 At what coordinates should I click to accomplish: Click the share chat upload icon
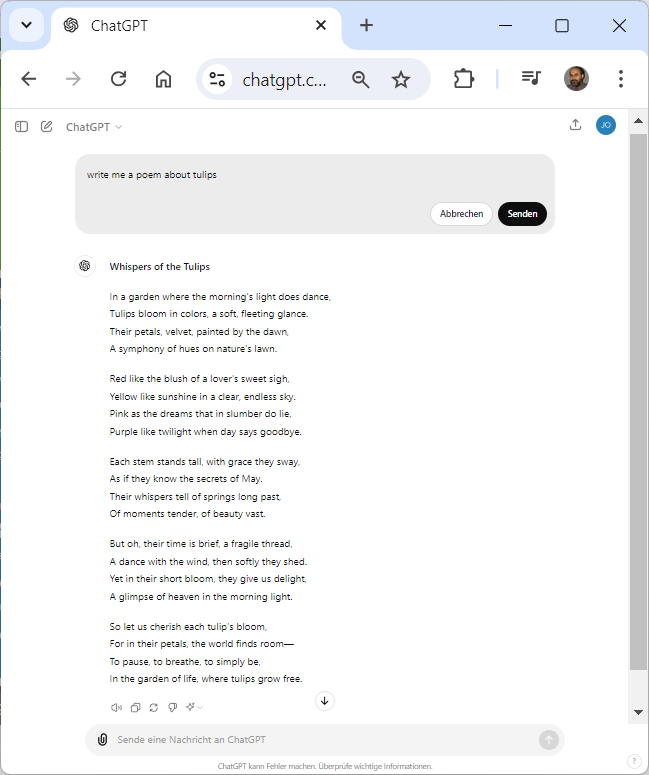click(575, 125)
